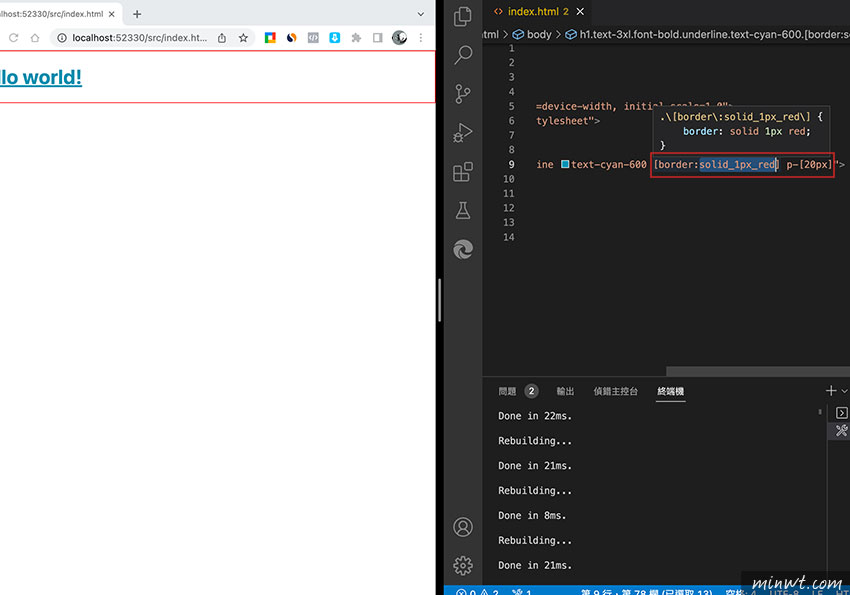Image resolution: width=850 pixels, height=595 pixels.
Task: Open a new Chrome tab
Action: 137,14
